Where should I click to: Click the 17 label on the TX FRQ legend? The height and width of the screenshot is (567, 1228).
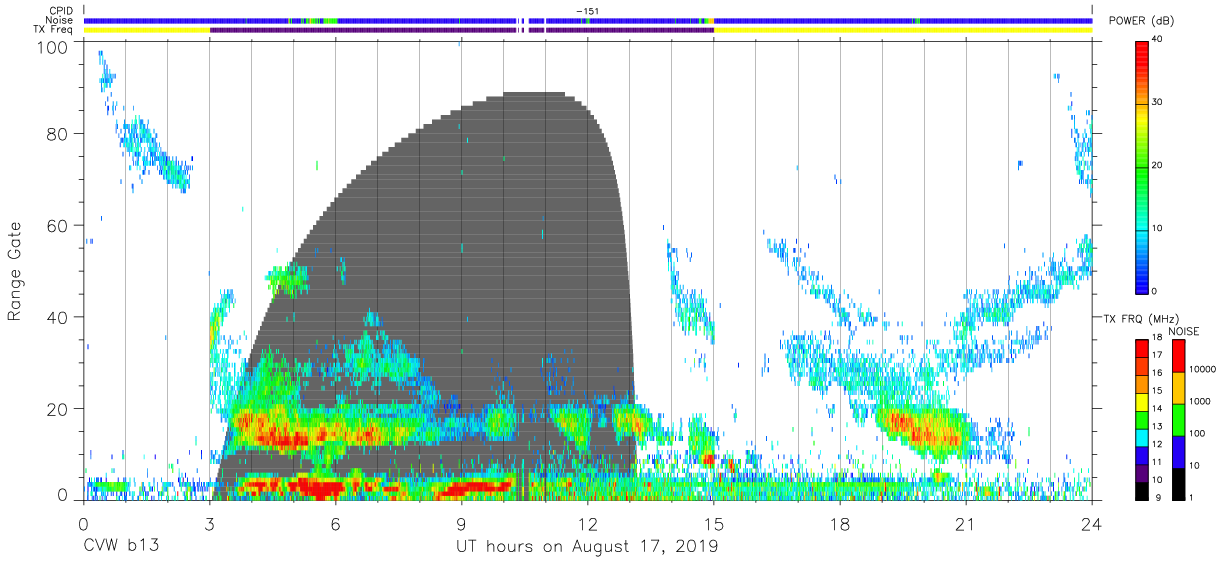[1156, 354]
